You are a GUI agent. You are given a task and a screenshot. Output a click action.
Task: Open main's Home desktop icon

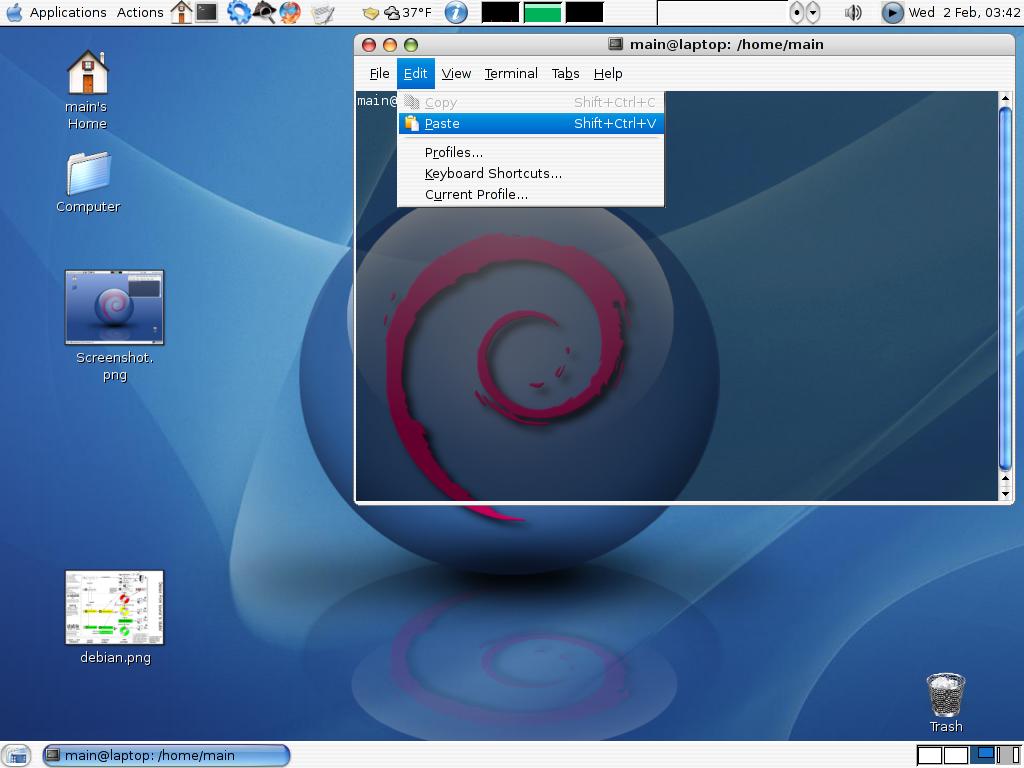pyautogui.click(x=87, y=91)
